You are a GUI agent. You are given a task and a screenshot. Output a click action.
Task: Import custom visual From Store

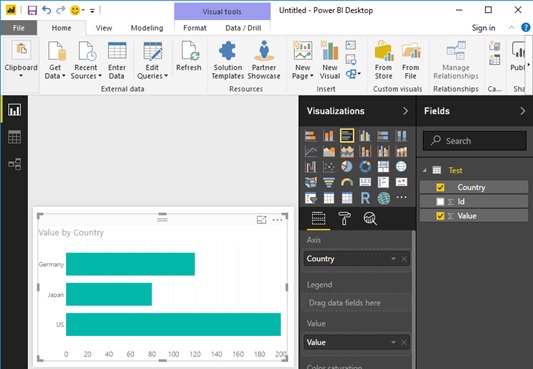(383, 60)
